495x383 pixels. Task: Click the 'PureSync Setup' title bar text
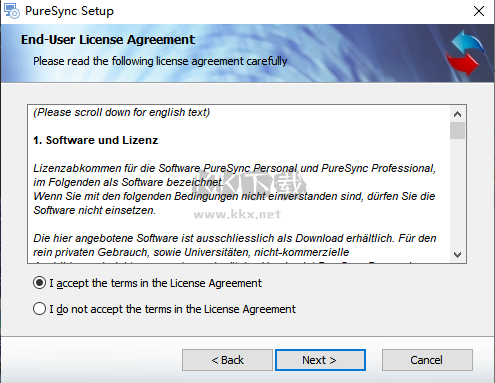coord(69,11)
